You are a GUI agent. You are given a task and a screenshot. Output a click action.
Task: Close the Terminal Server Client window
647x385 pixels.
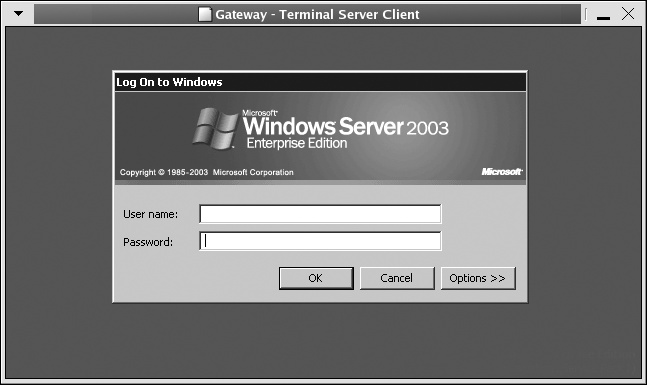tap(628, 14)
